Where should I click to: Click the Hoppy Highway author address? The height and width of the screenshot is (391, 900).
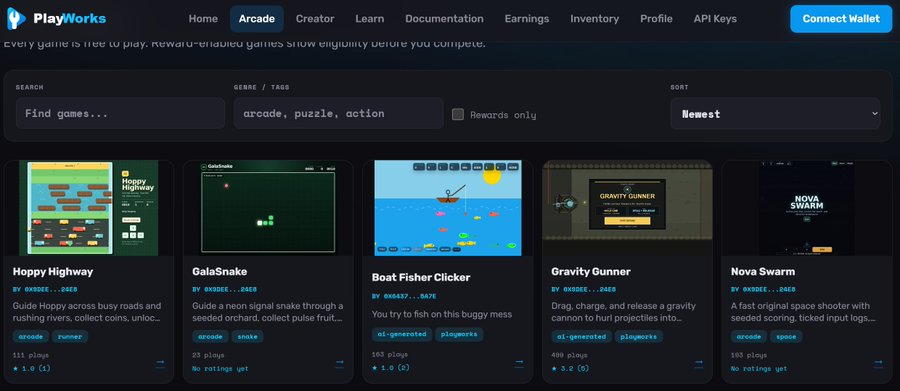pyautogui.click(x=45, y=289)
